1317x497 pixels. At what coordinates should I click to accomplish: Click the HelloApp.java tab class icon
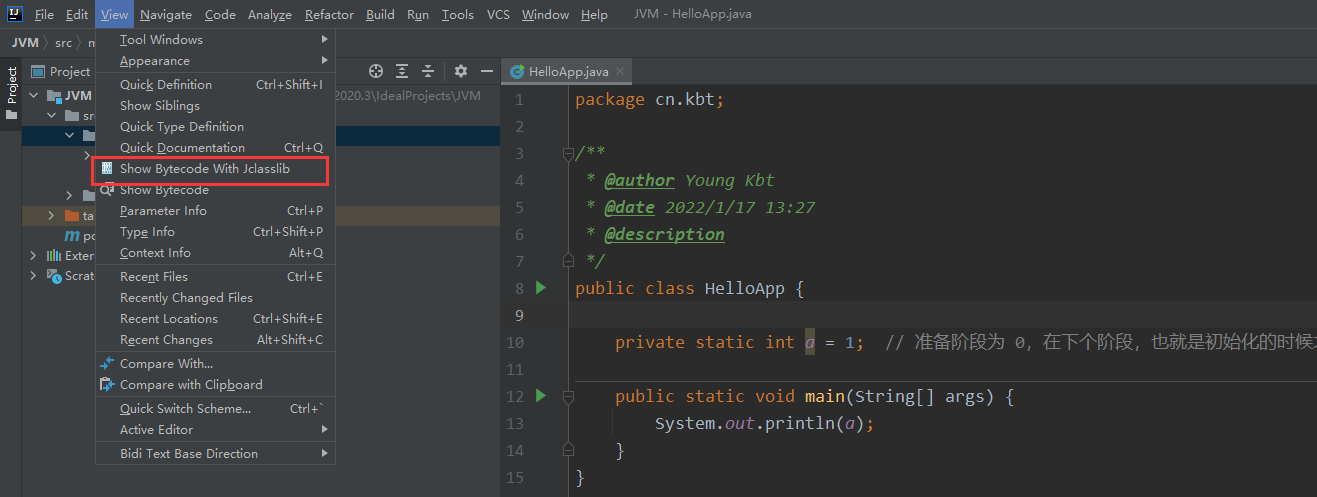tap(517, 72)
